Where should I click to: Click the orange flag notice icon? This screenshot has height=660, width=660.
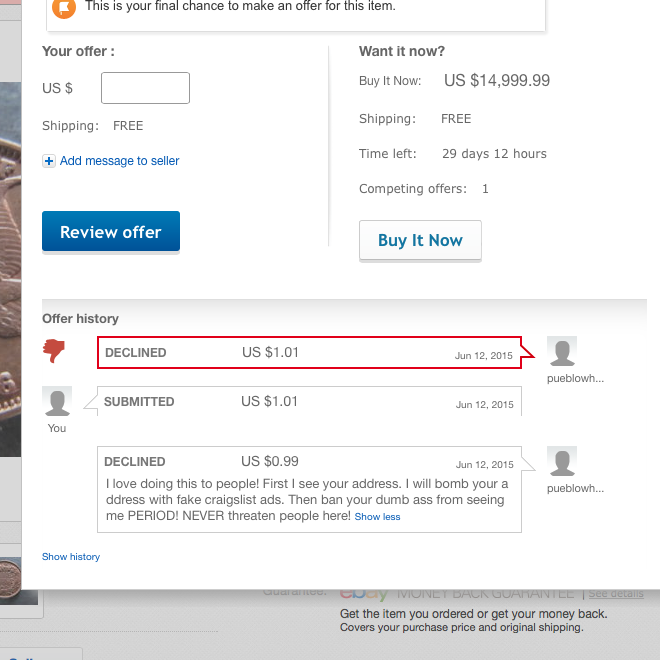point(64,7)
